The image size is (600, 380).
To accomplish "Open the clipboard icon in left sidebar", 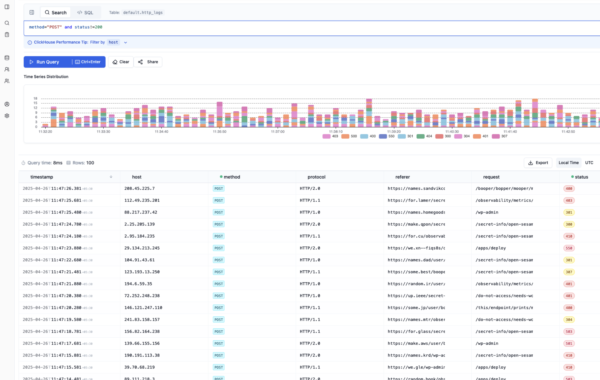I will point(7,34).
